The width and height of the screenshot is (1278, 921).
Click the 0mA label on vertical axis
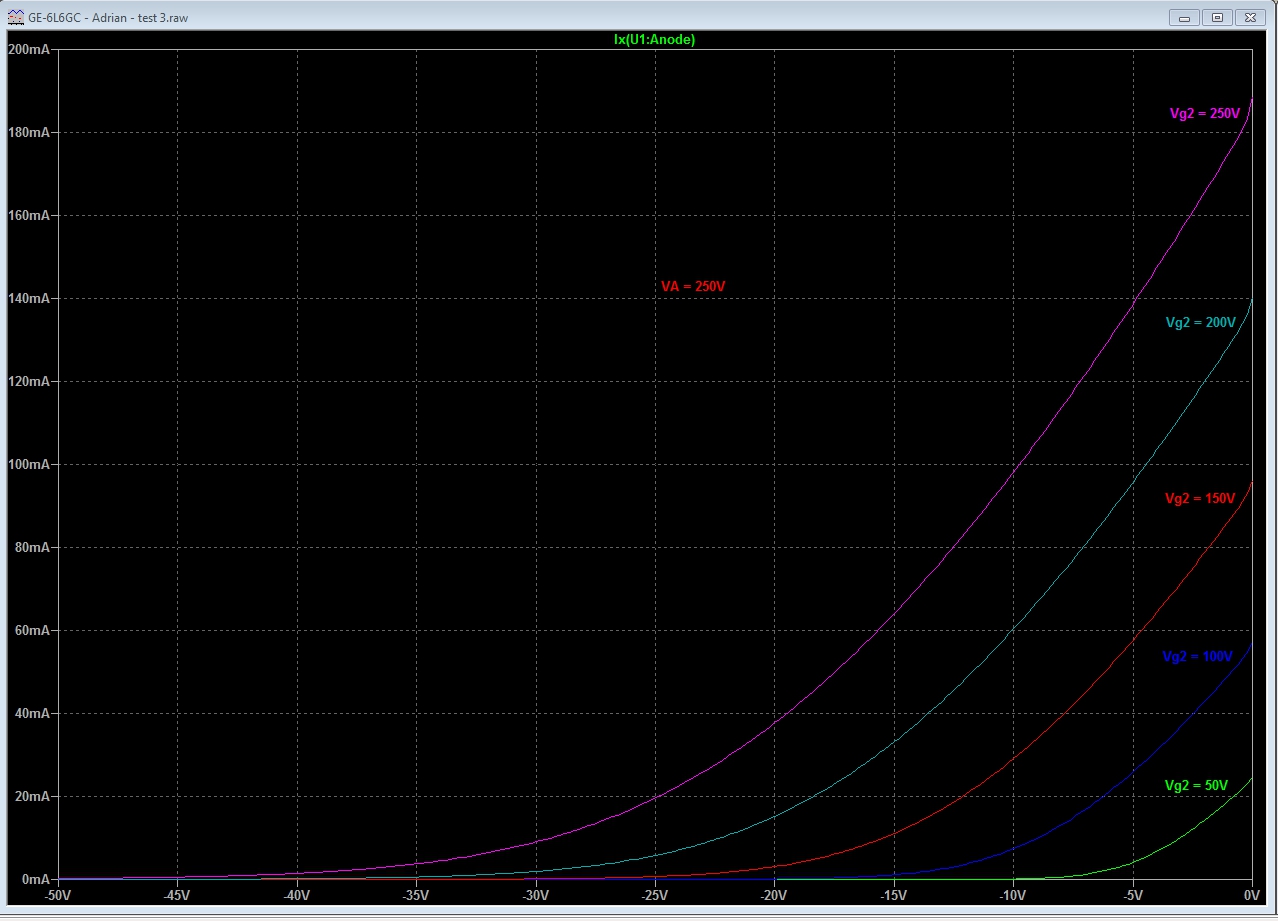36,880
